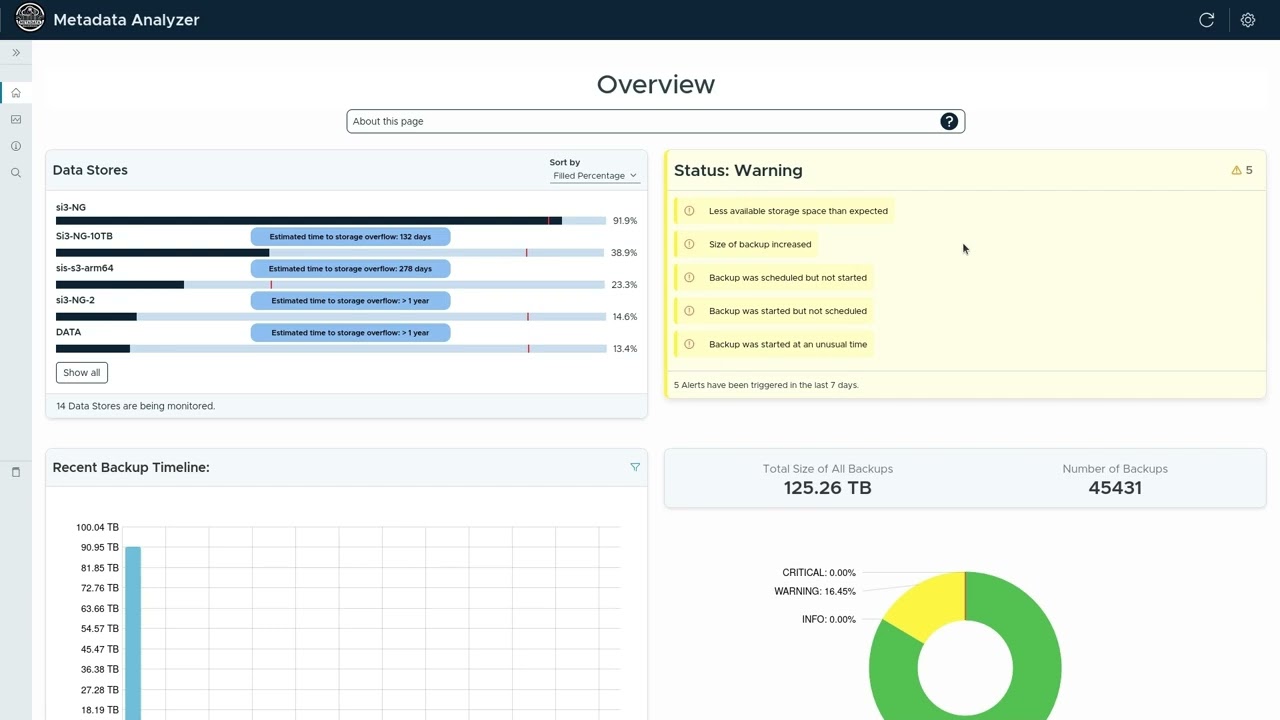This screenshot has height=720, width=1280.
Task: Click the help question mark icon
Action: [x=949, y=121]
